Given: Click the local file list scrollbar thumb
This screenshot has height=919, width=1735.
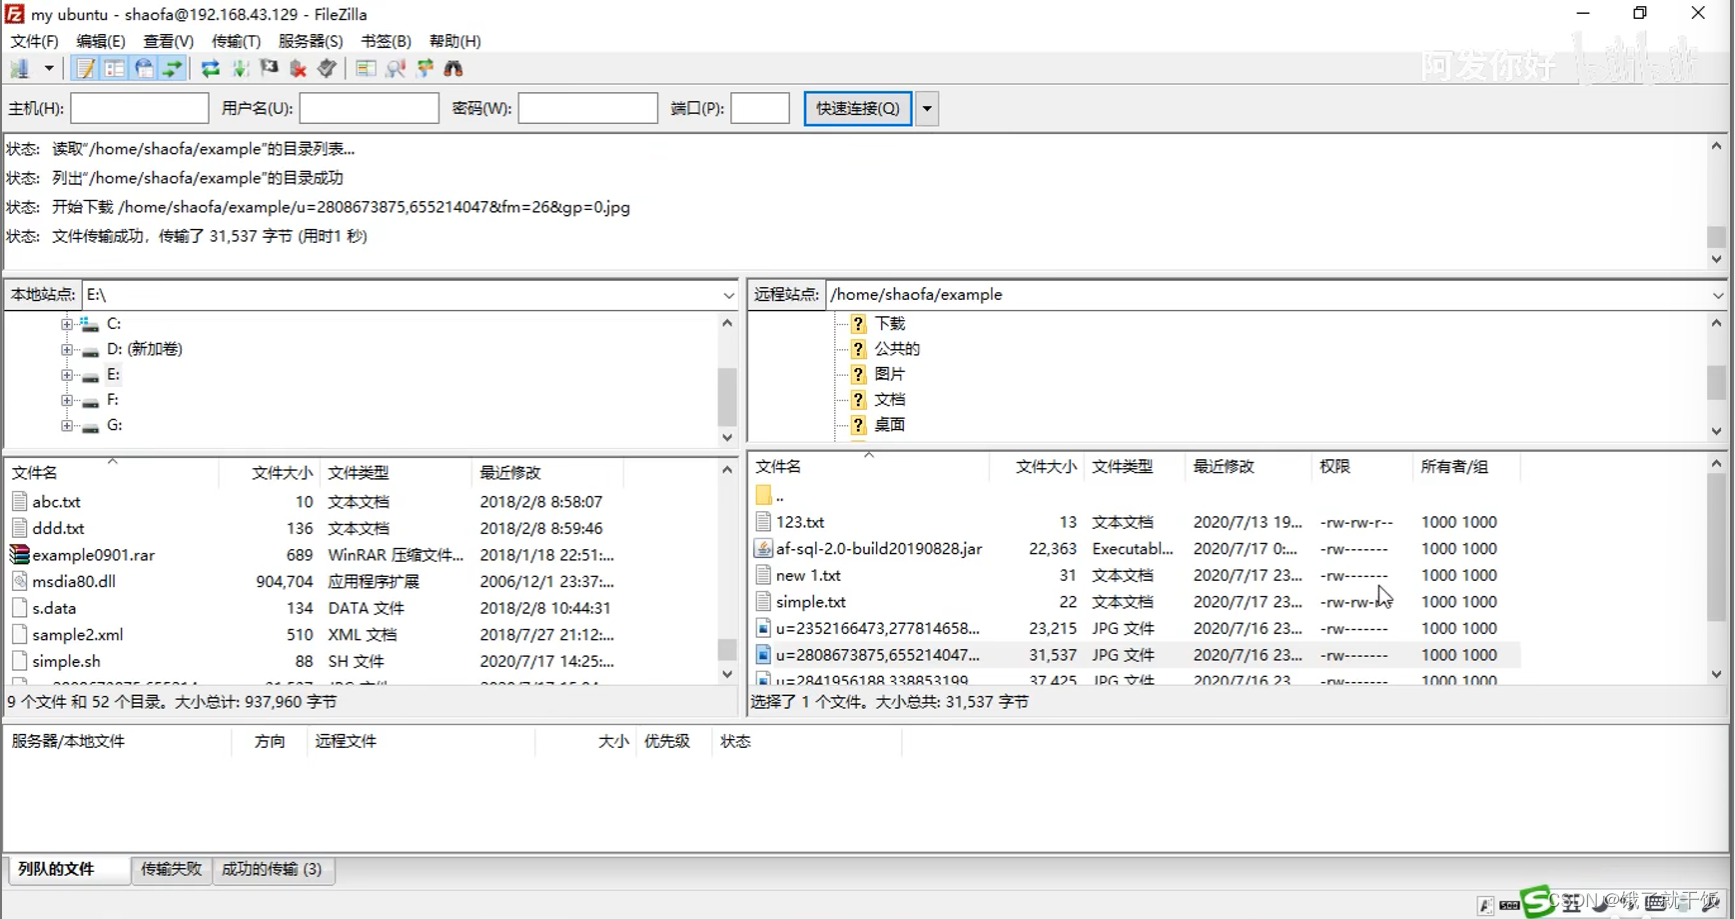Looking at the screenshot, I should (x=727, y=649).
